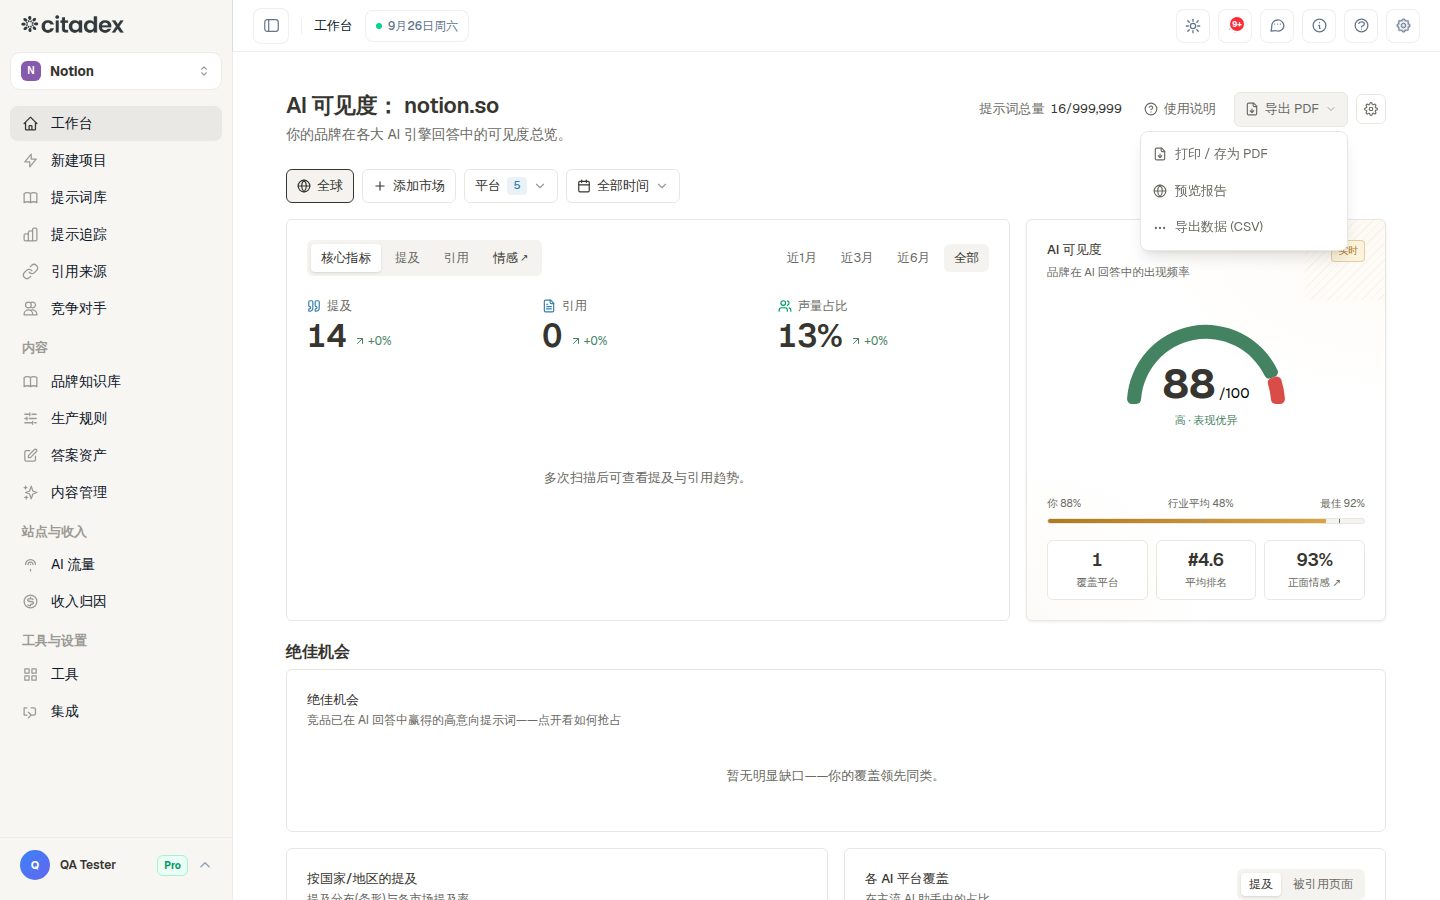The width and height of the screenshot is (1440, 900).
Task: Open the chat feedback icon
Action: coord(1277,26)
